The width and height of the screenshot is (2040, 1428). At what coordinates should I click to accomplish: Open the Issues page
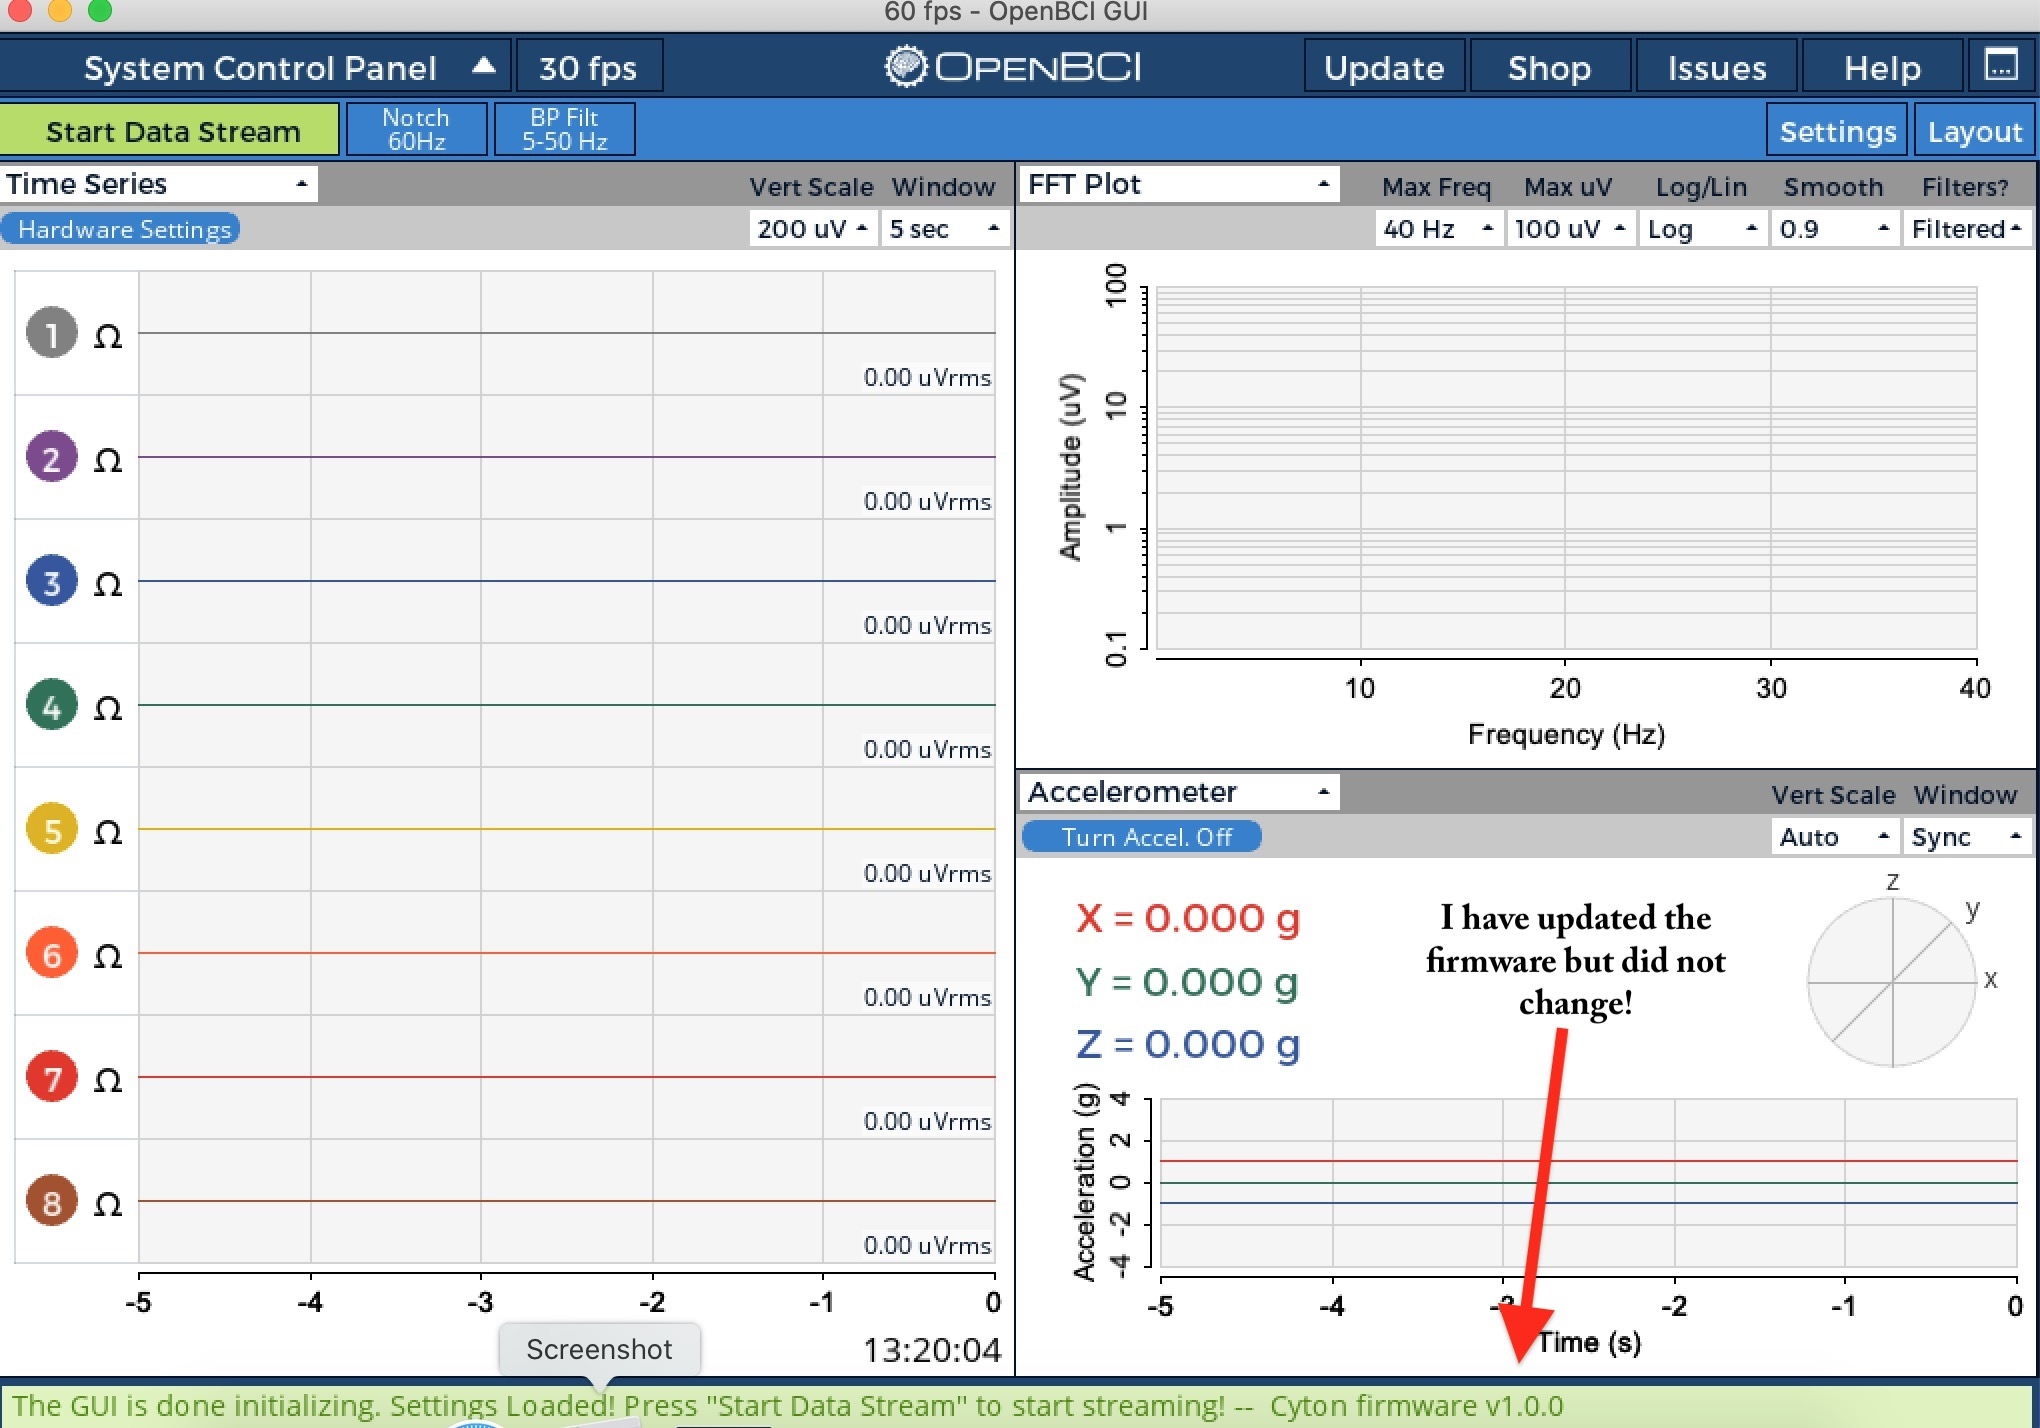click(x=1716, y=67)
